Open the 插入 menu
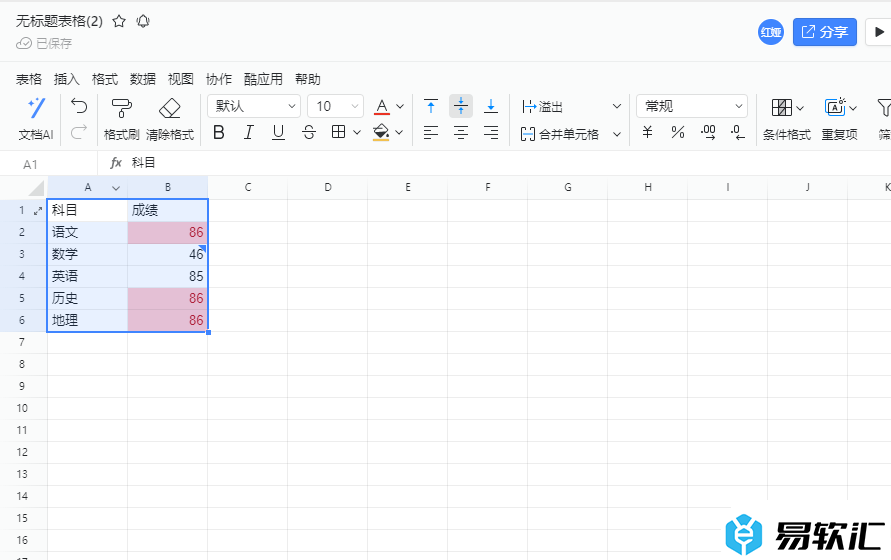 pos(66,79)
